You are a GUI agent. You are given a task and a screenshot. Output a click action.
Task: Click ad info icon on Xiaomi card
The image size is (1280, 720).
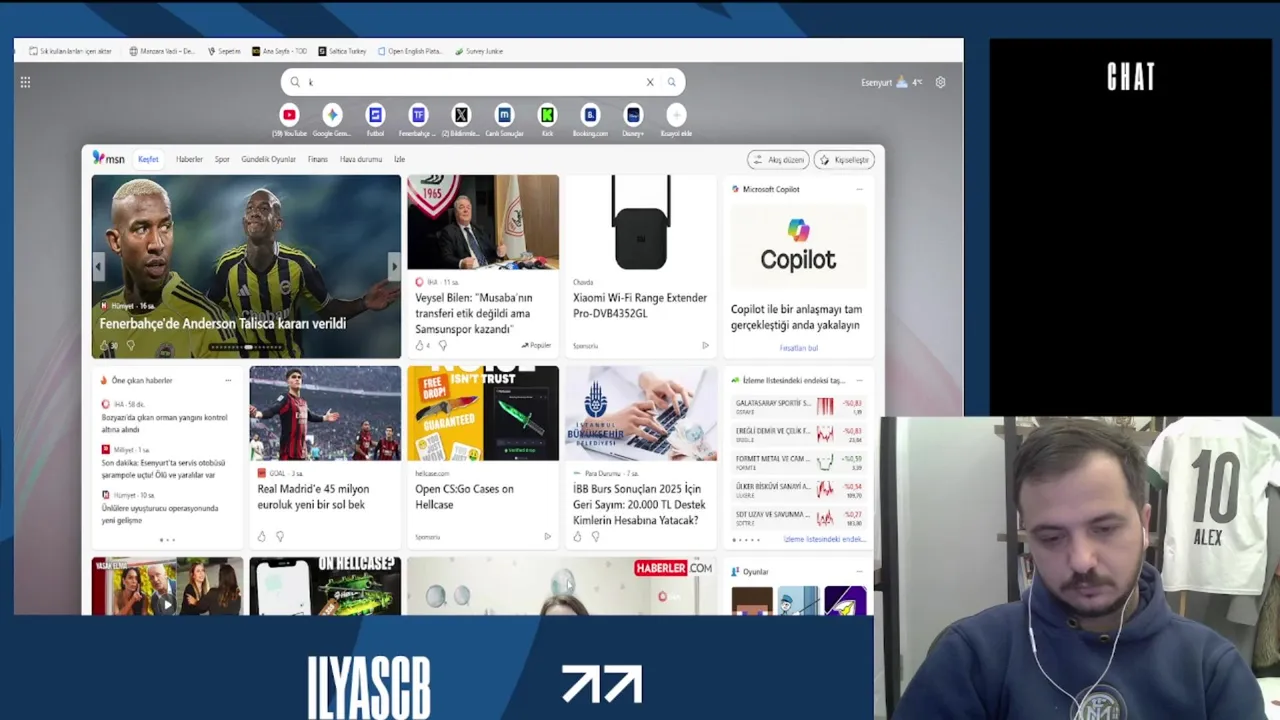[705, 345]
